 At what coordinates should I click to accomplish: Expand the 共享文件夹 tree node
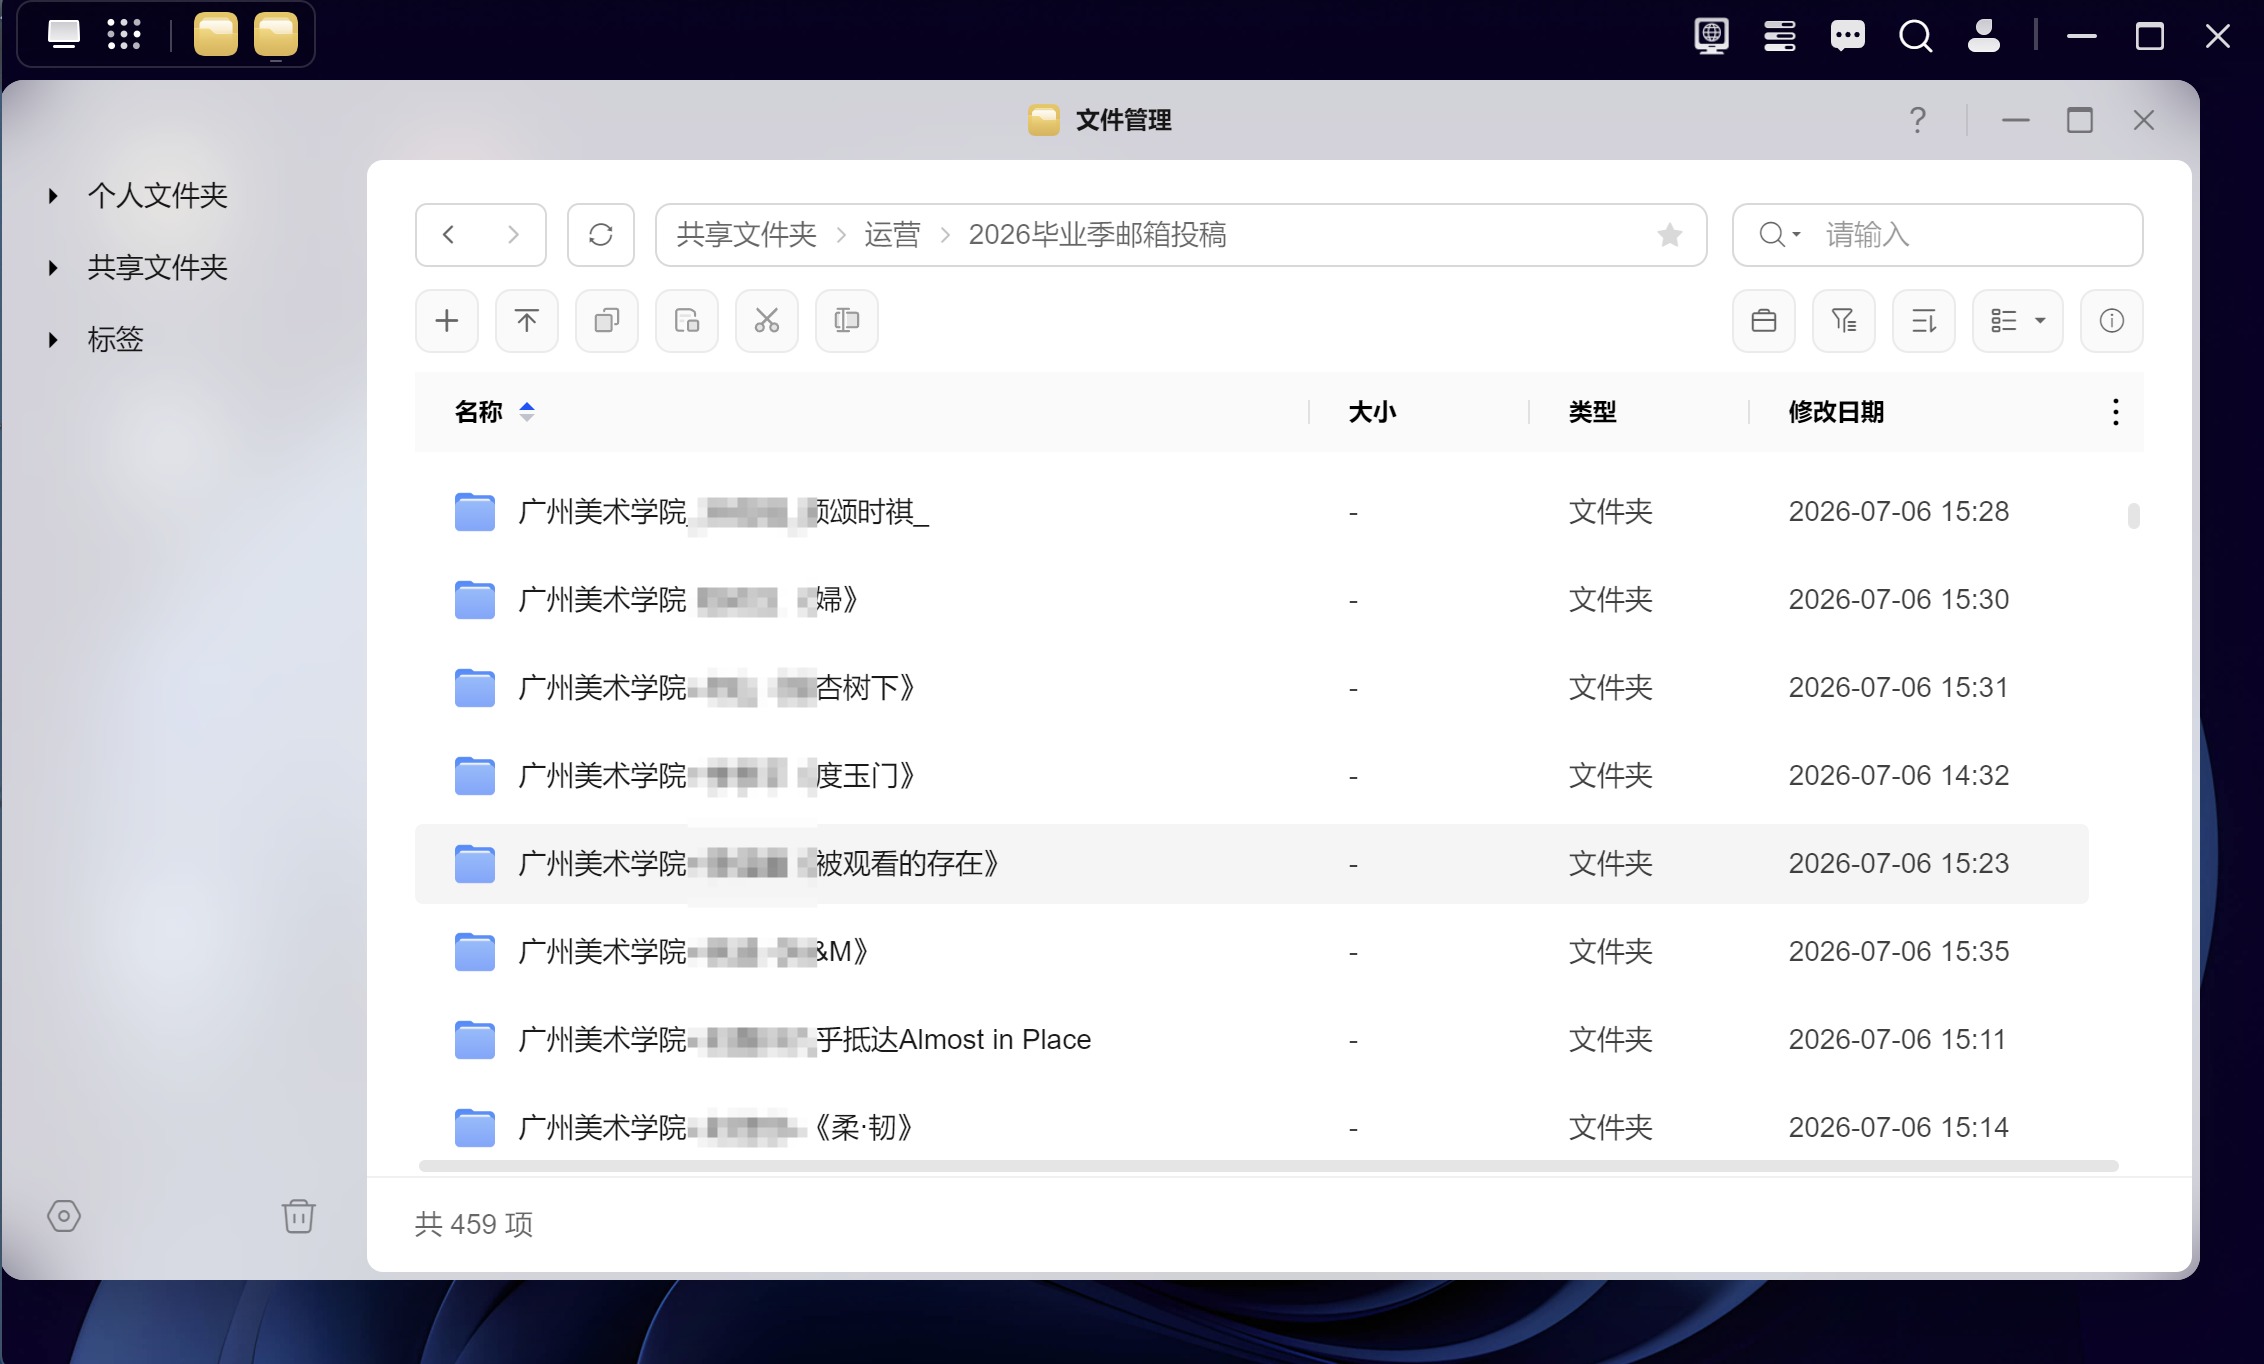point(53,268)
